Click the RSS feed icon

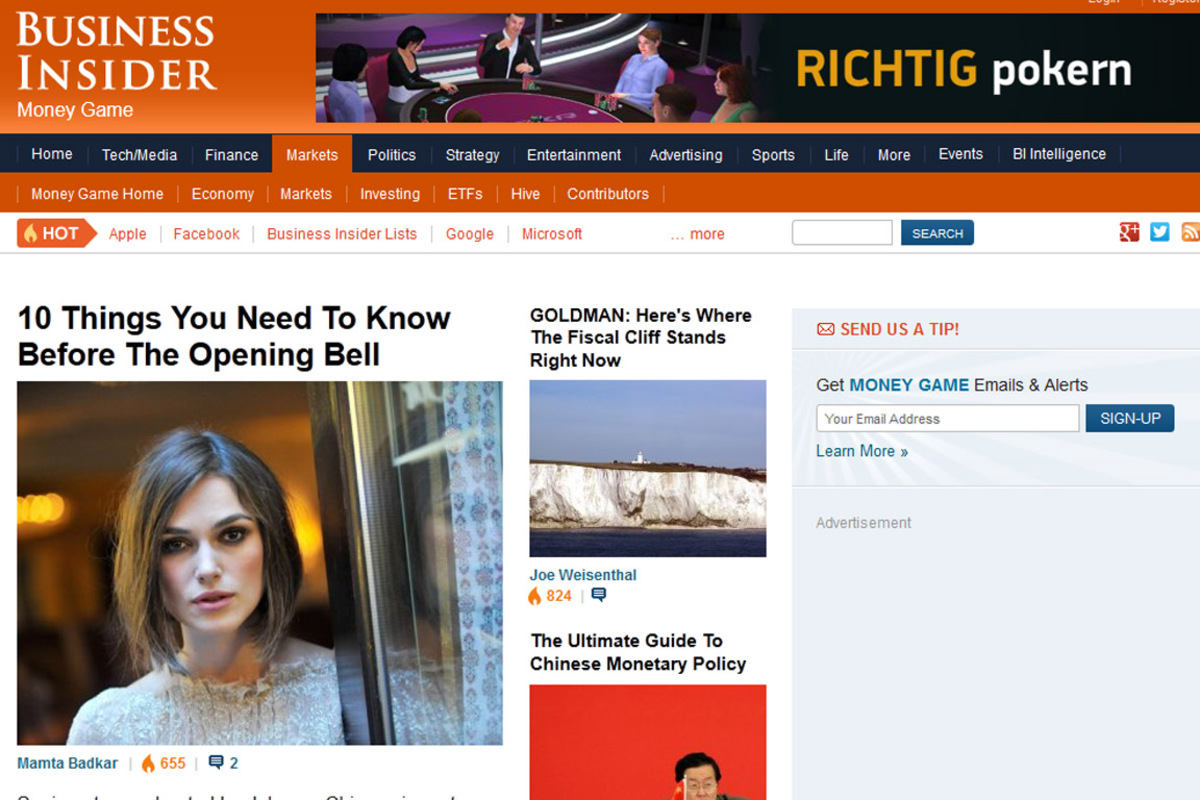pyautogui.click(x=1190, y=233)
